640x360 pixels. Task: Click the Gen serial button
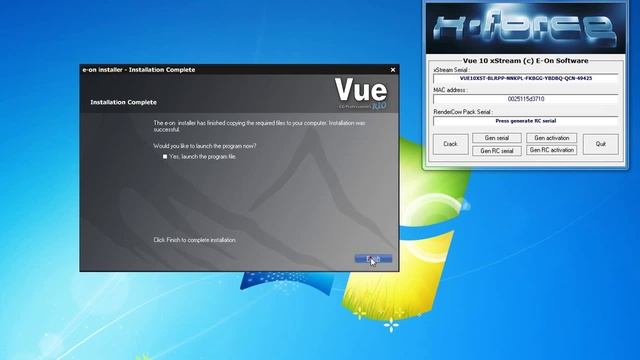pyautogui.click(x=496, y=138)
